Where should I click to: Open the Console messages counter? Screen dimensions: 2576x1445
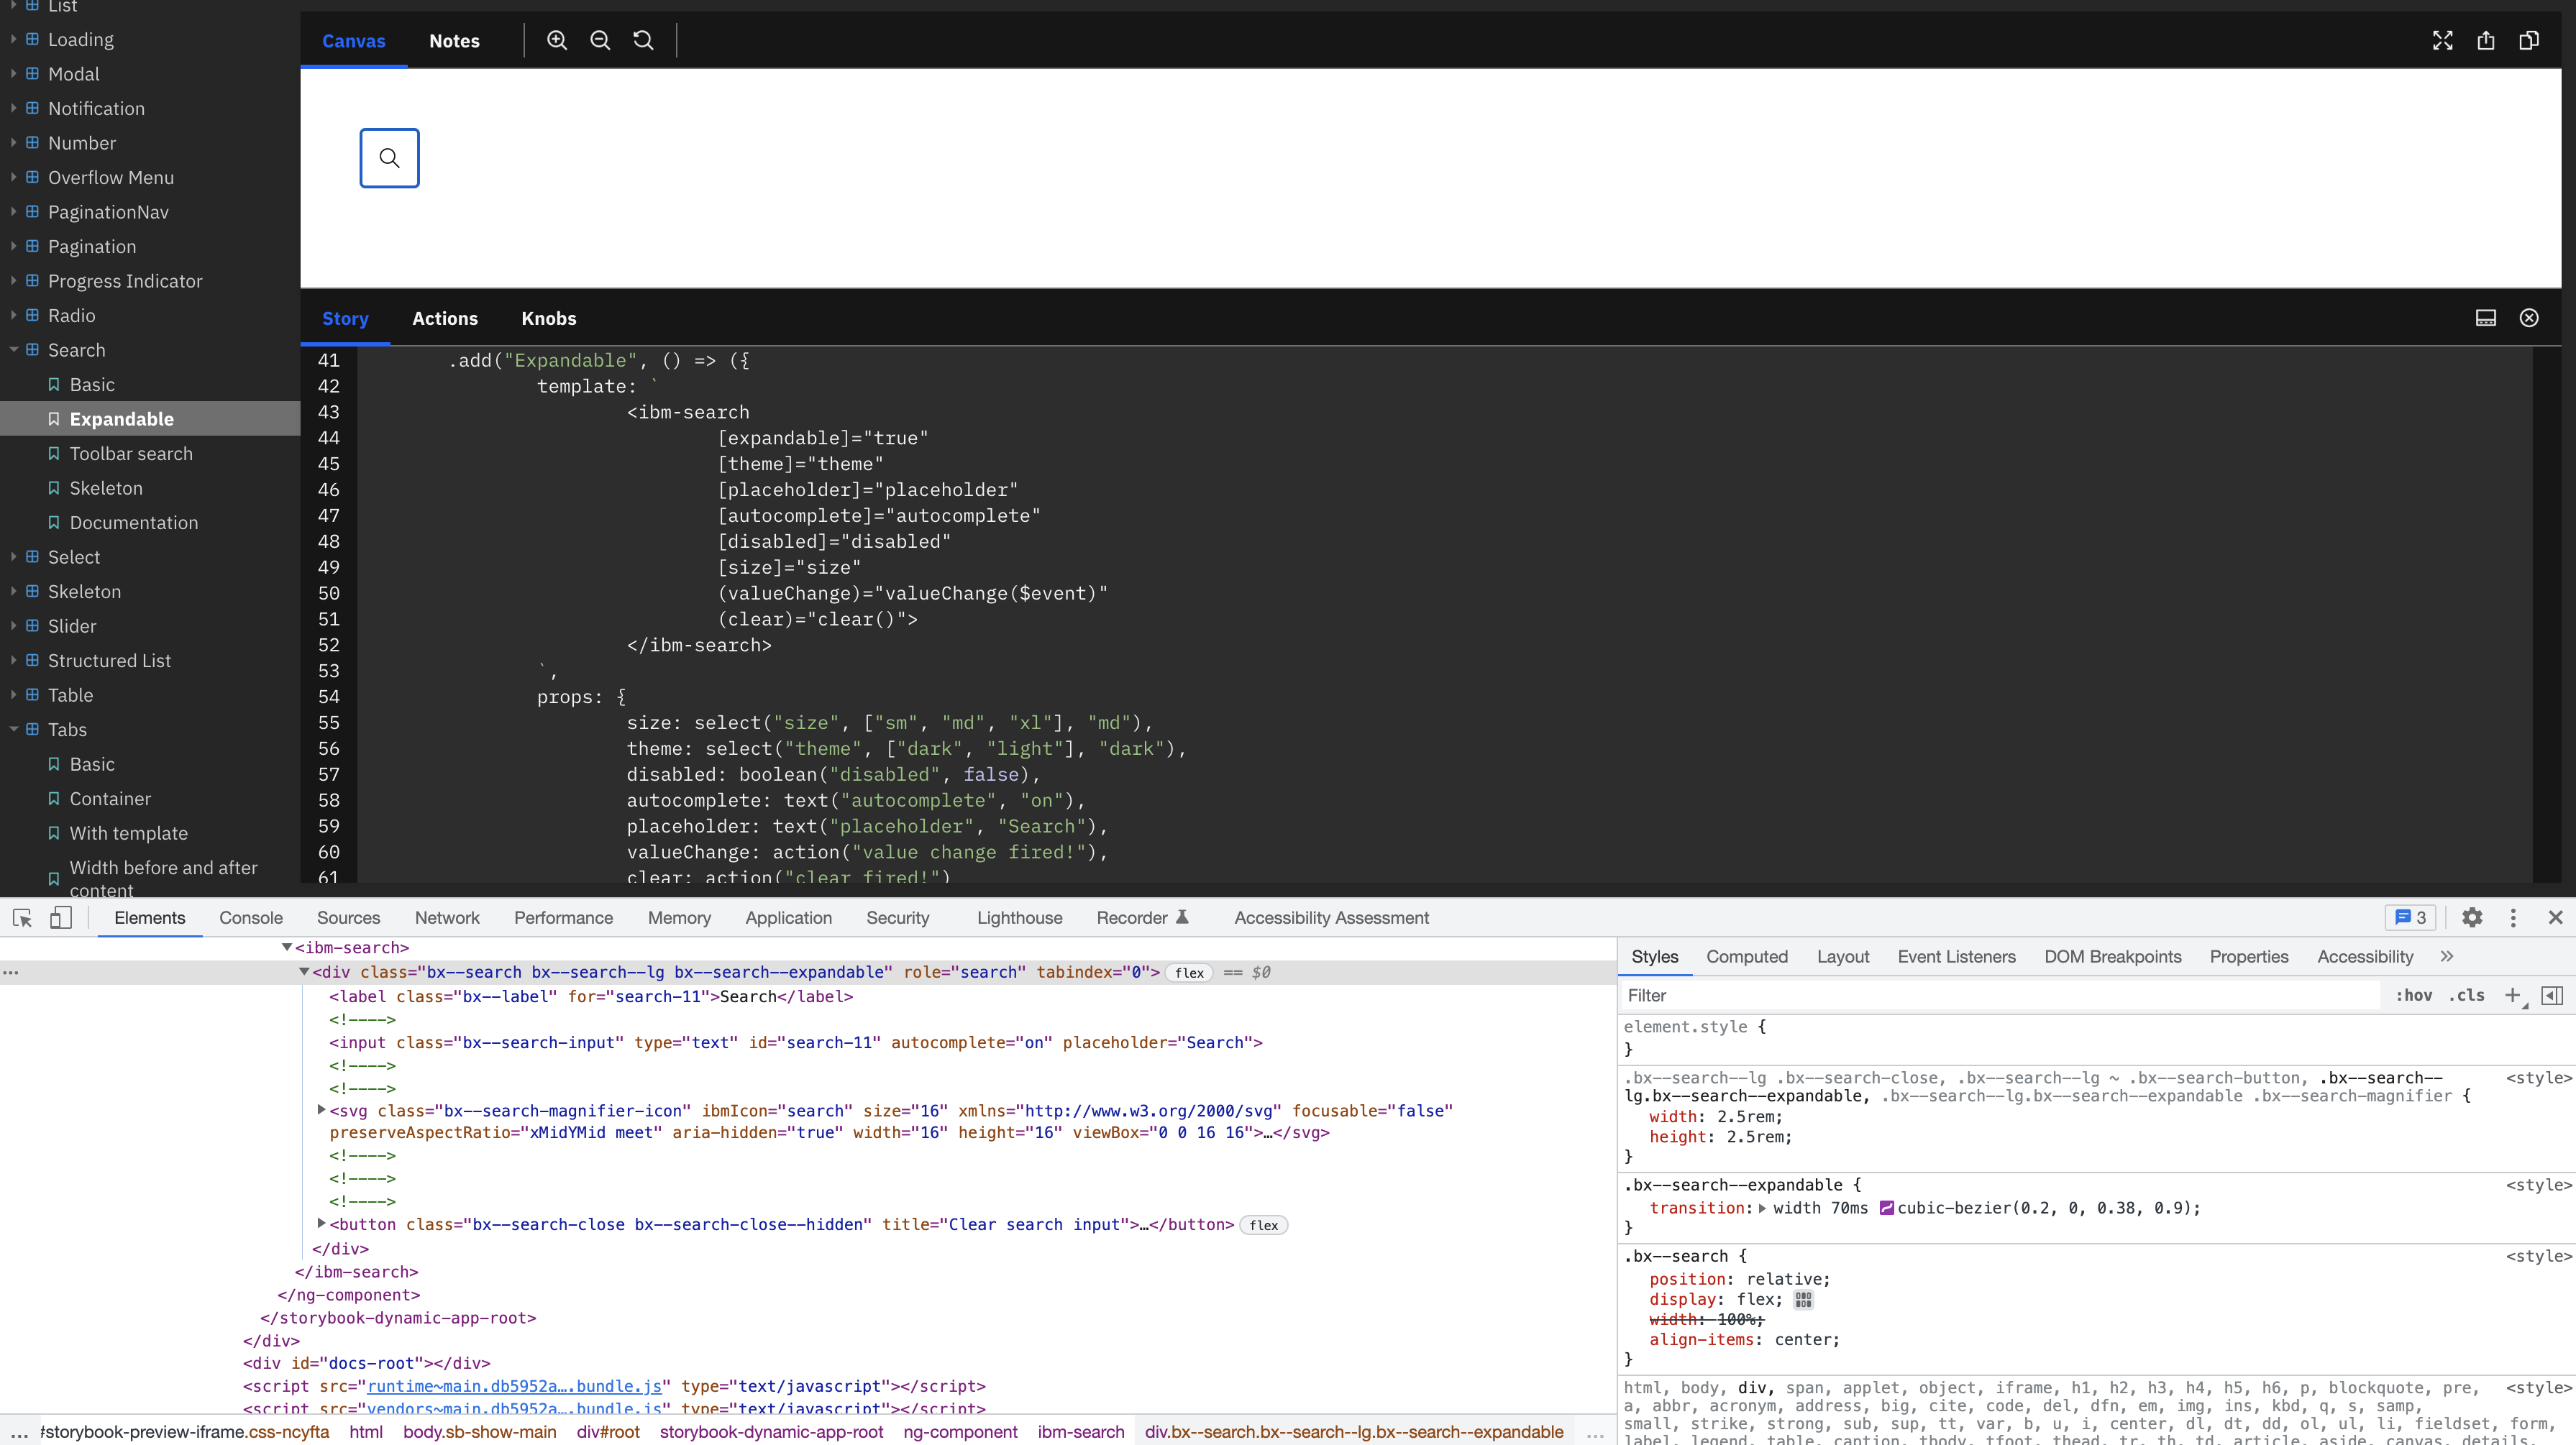(x=2410, y=917)
